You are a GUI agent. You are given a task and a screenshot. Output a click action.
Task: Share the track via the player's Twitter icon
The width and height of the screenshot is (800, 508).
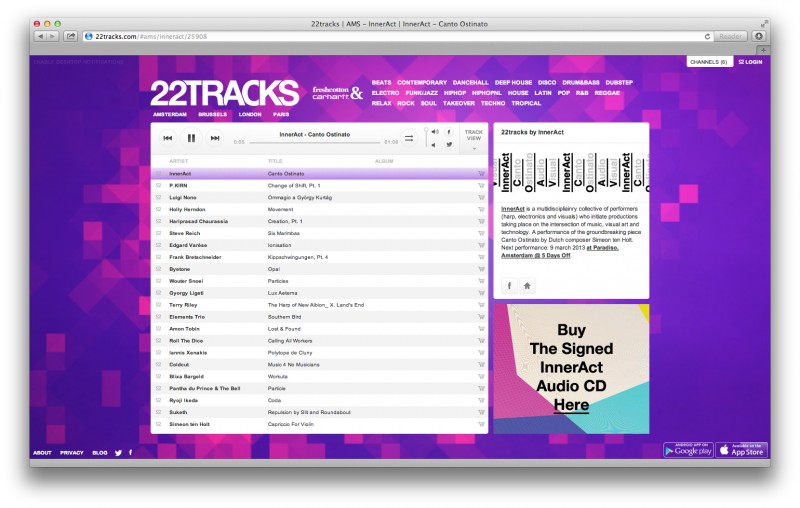pos(449,145)
